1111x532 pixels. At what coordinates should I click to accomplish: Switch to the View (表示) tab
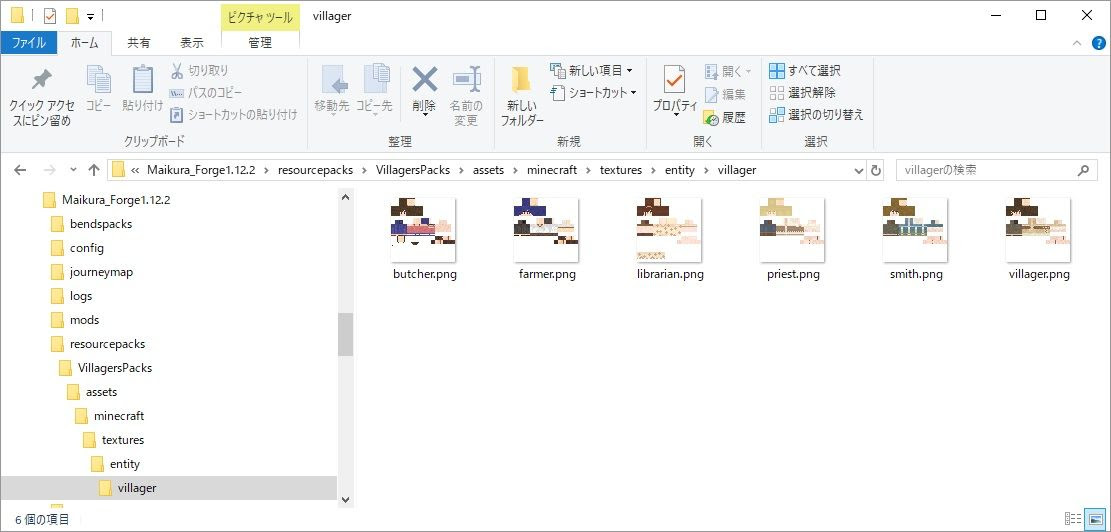[x=192, y=43]
